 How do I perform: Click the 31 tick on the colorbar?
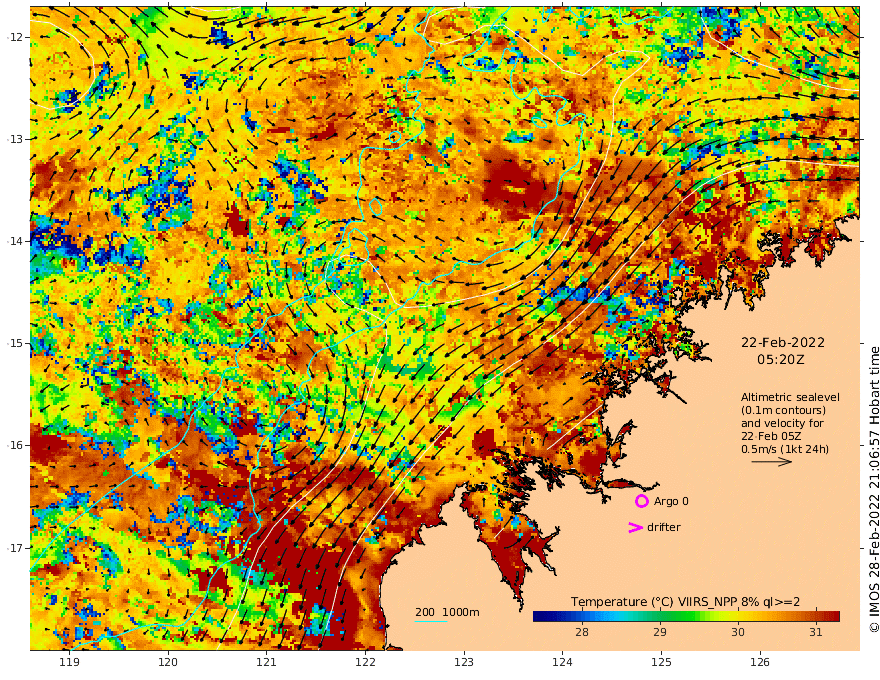pos(815,632)
